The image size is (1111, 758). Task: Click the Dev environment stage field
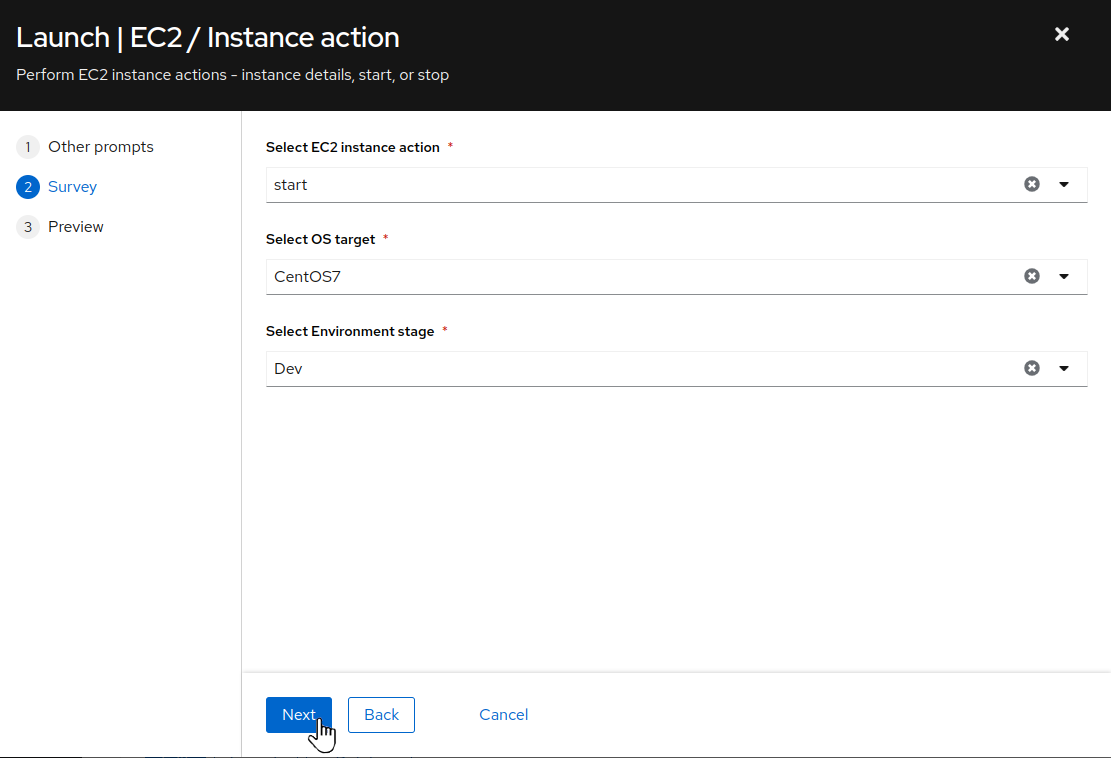(640, 369)
